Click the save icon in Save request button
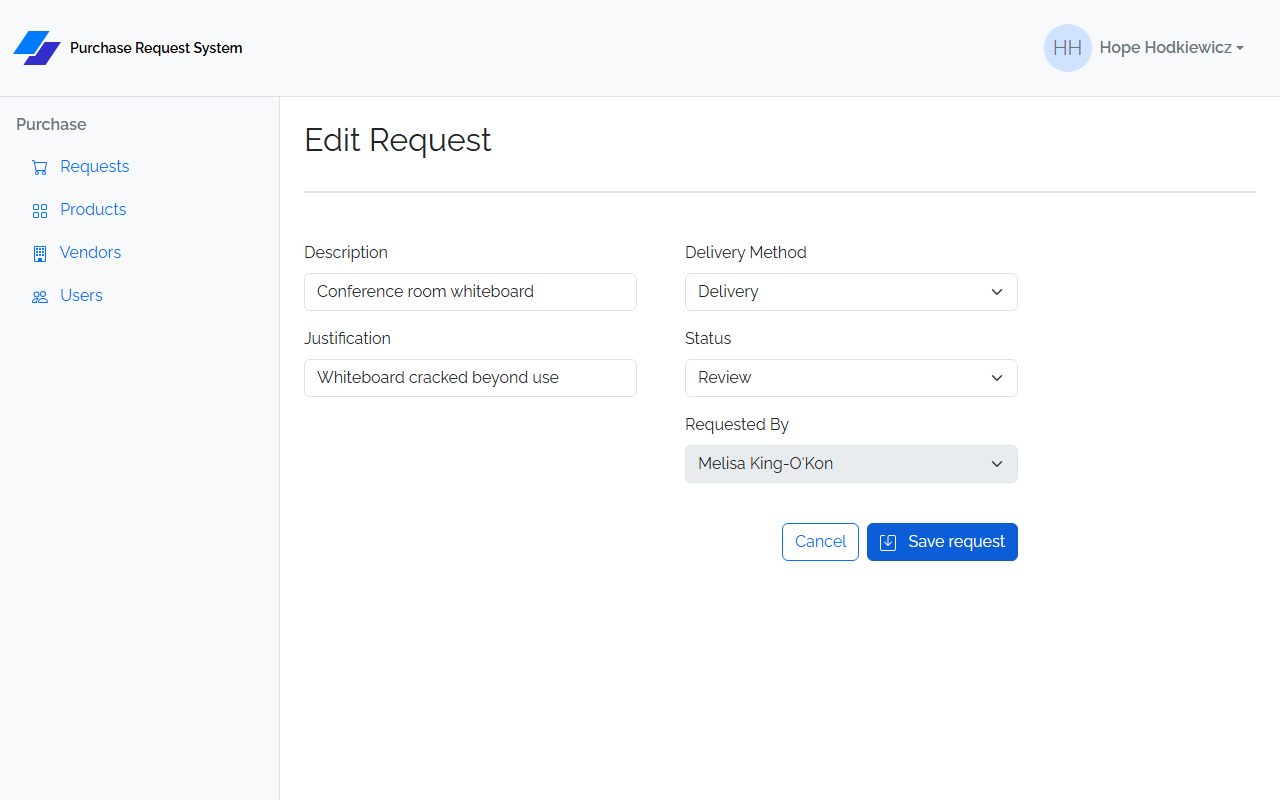Screen dimensions: 1280x800 pos(888,542)
